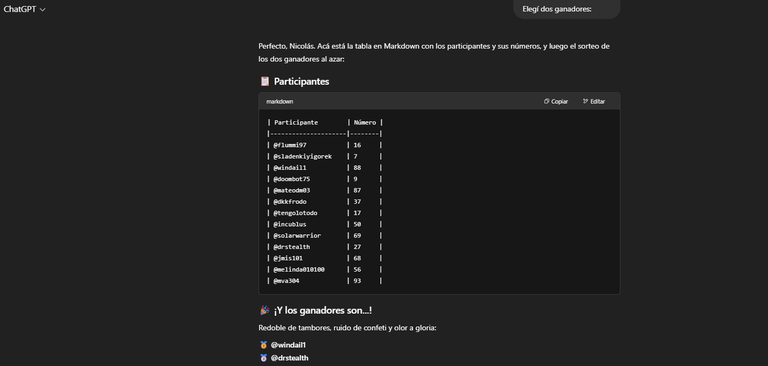The width and height of the screenshot is (768, 366).
Task: Click the '¡Y los ganadores son...!' heading
Action: click(x=322, y=311)
